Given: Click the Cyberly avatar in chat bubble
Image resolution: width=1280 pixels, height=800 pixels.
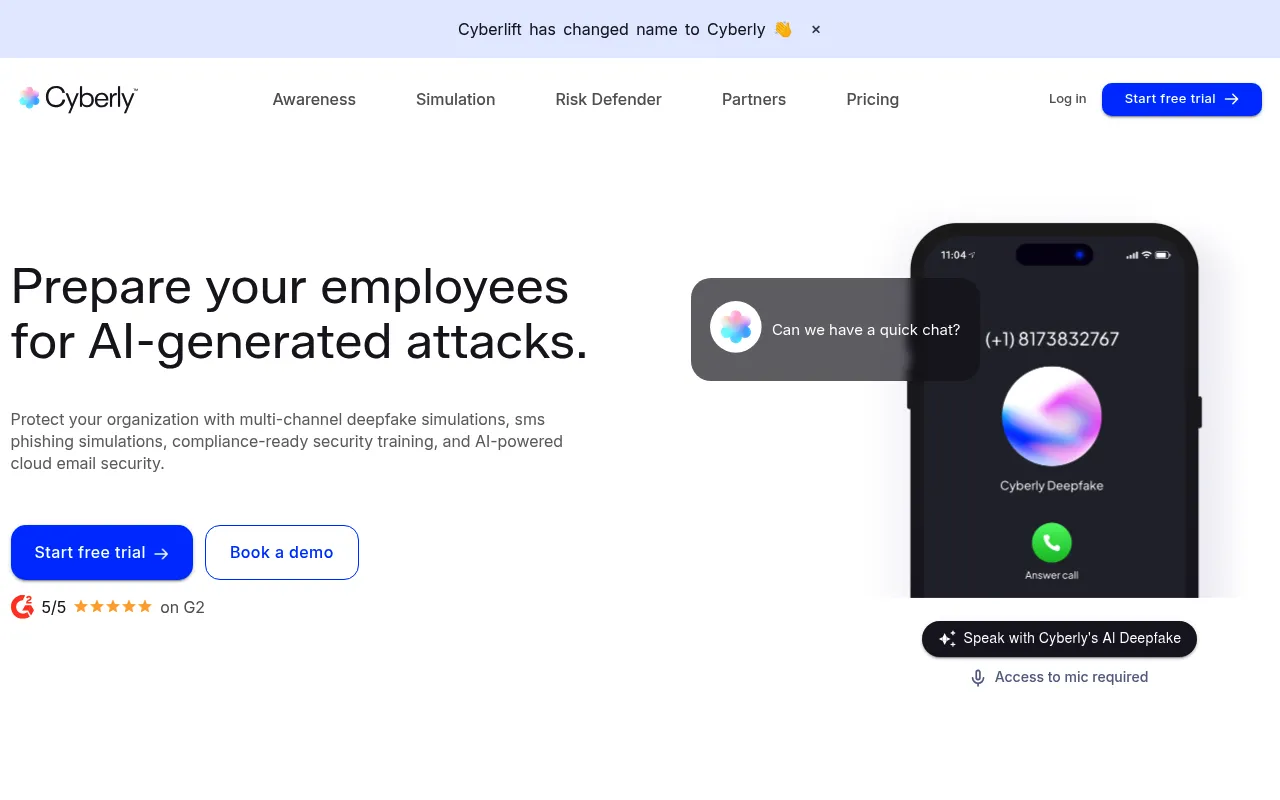Looking at the screenshot, I should (x=736, y=327).
